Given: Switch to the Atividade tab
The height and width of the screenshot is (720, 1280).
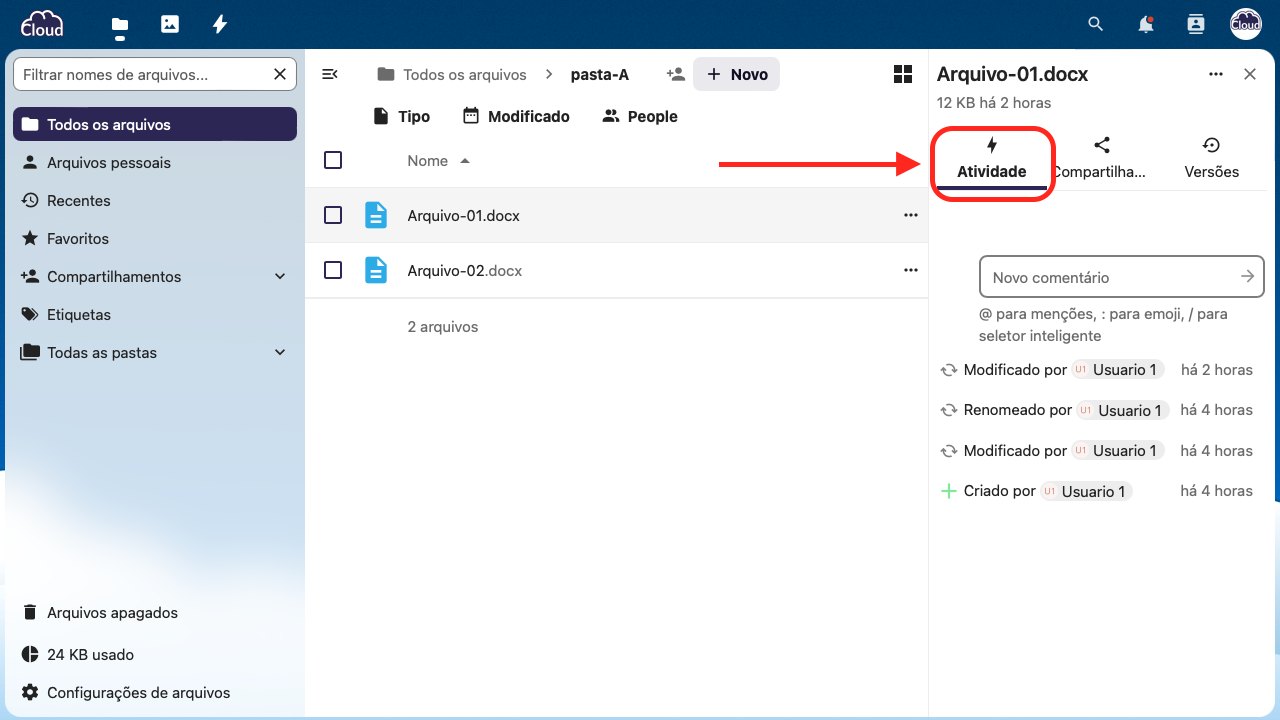Looking at the screenshot, I should pos(992,160).
